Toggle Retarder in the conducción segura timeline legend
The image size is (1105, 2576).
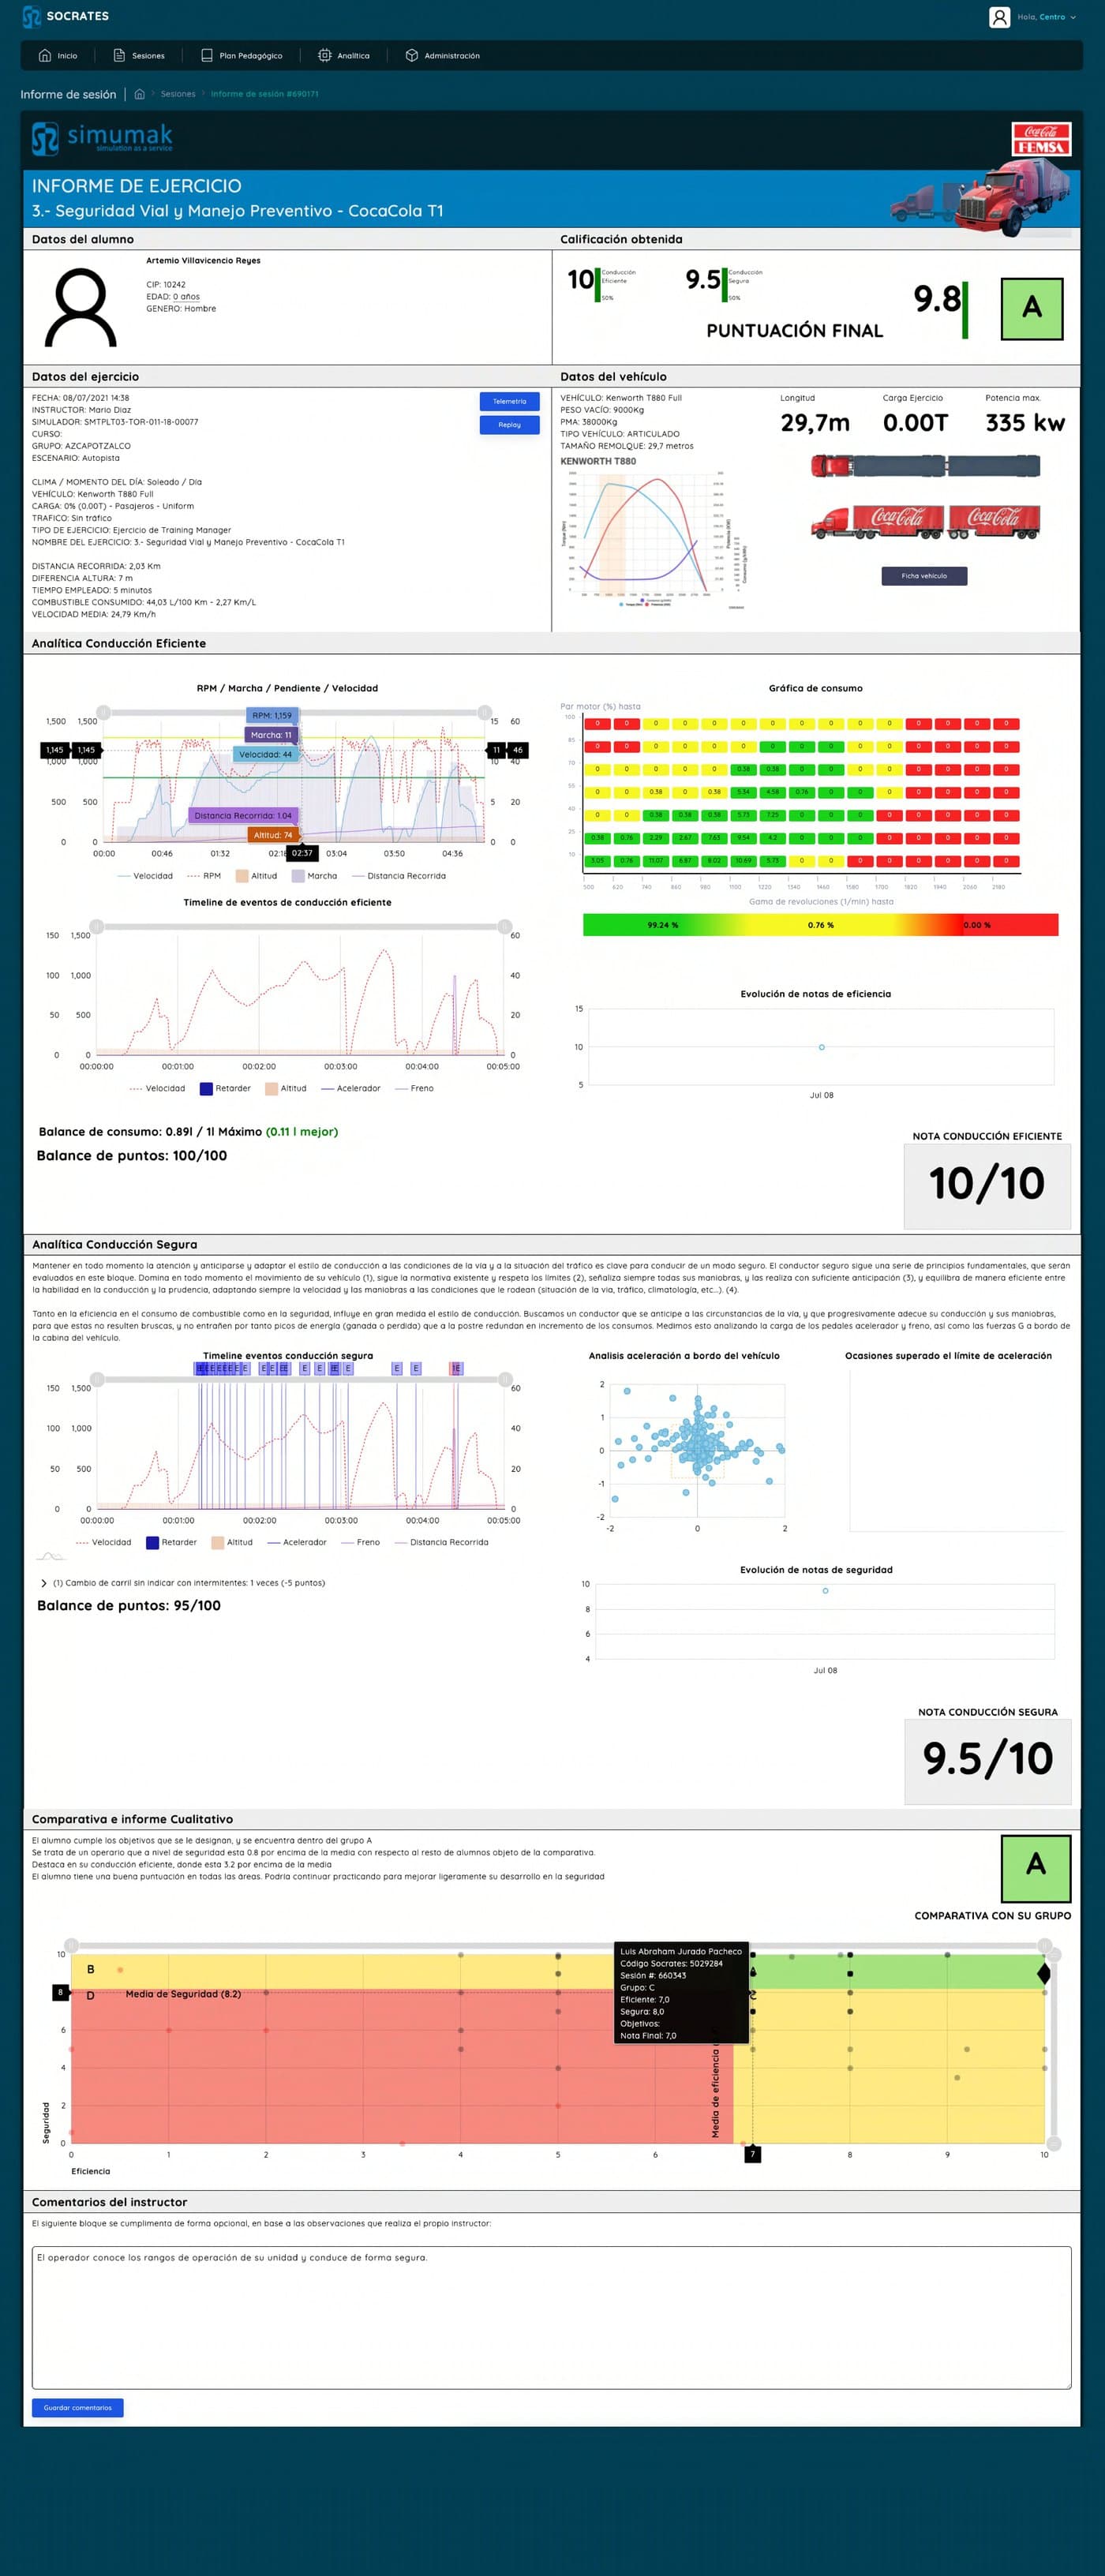coord(171,1543)
